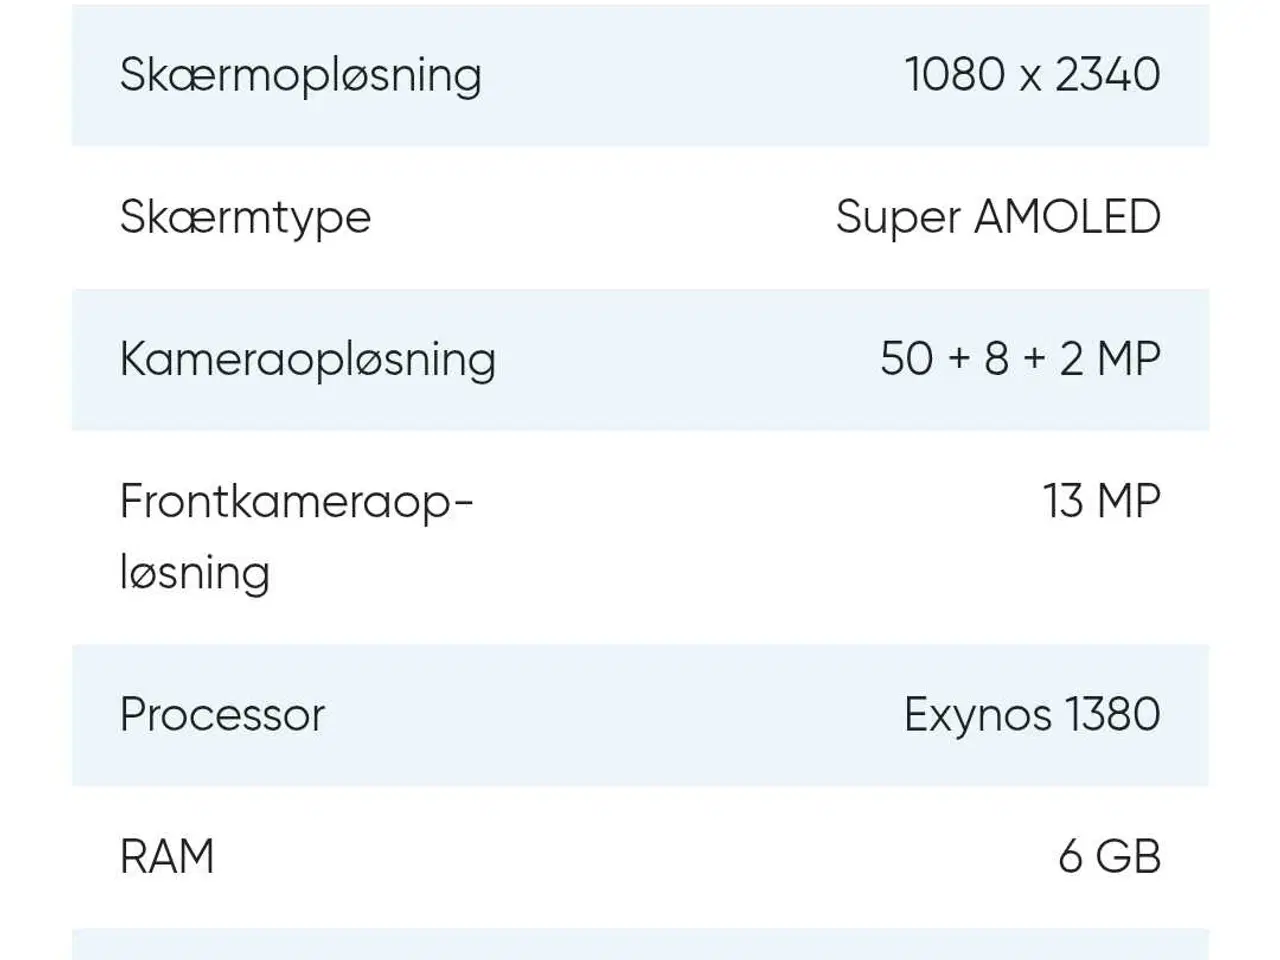Click the Super AMOLED value

click(x=998, y=218)
